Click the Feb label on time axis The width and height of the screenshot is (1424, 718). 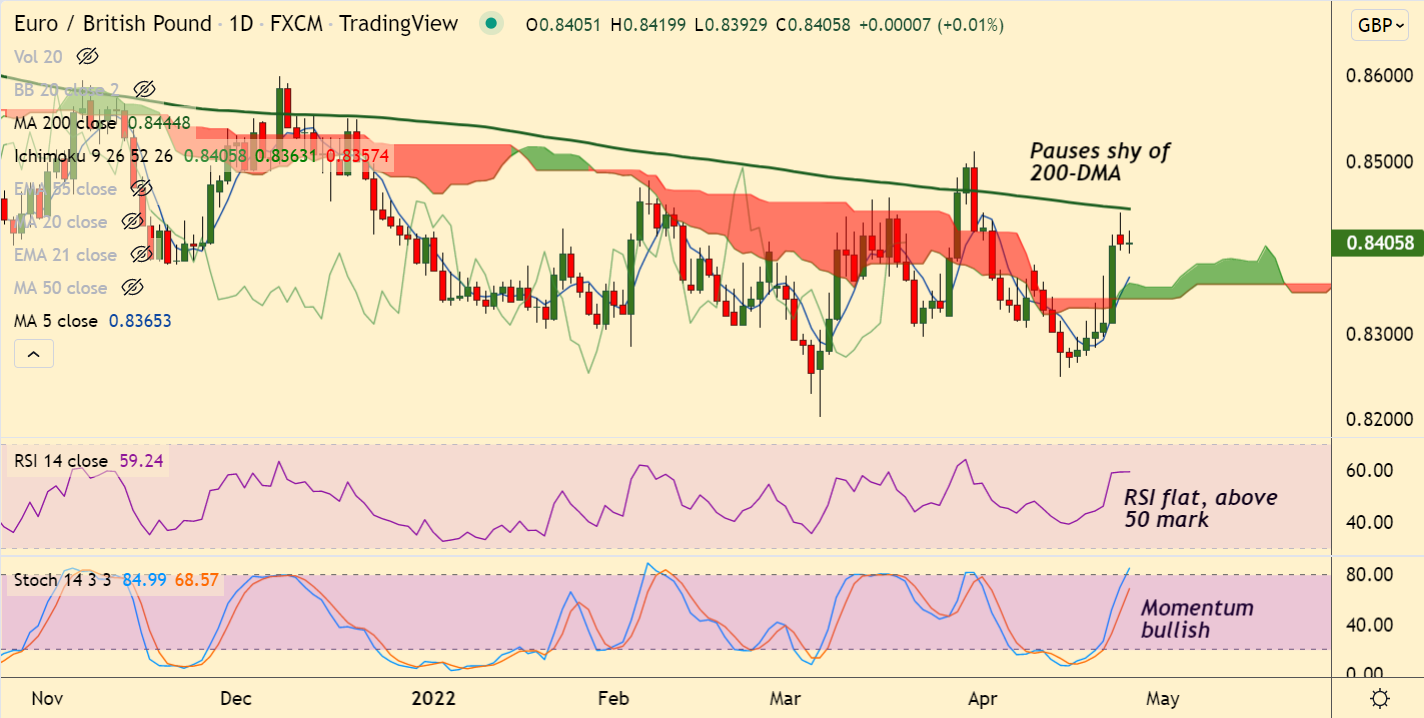tap(612, 697)
